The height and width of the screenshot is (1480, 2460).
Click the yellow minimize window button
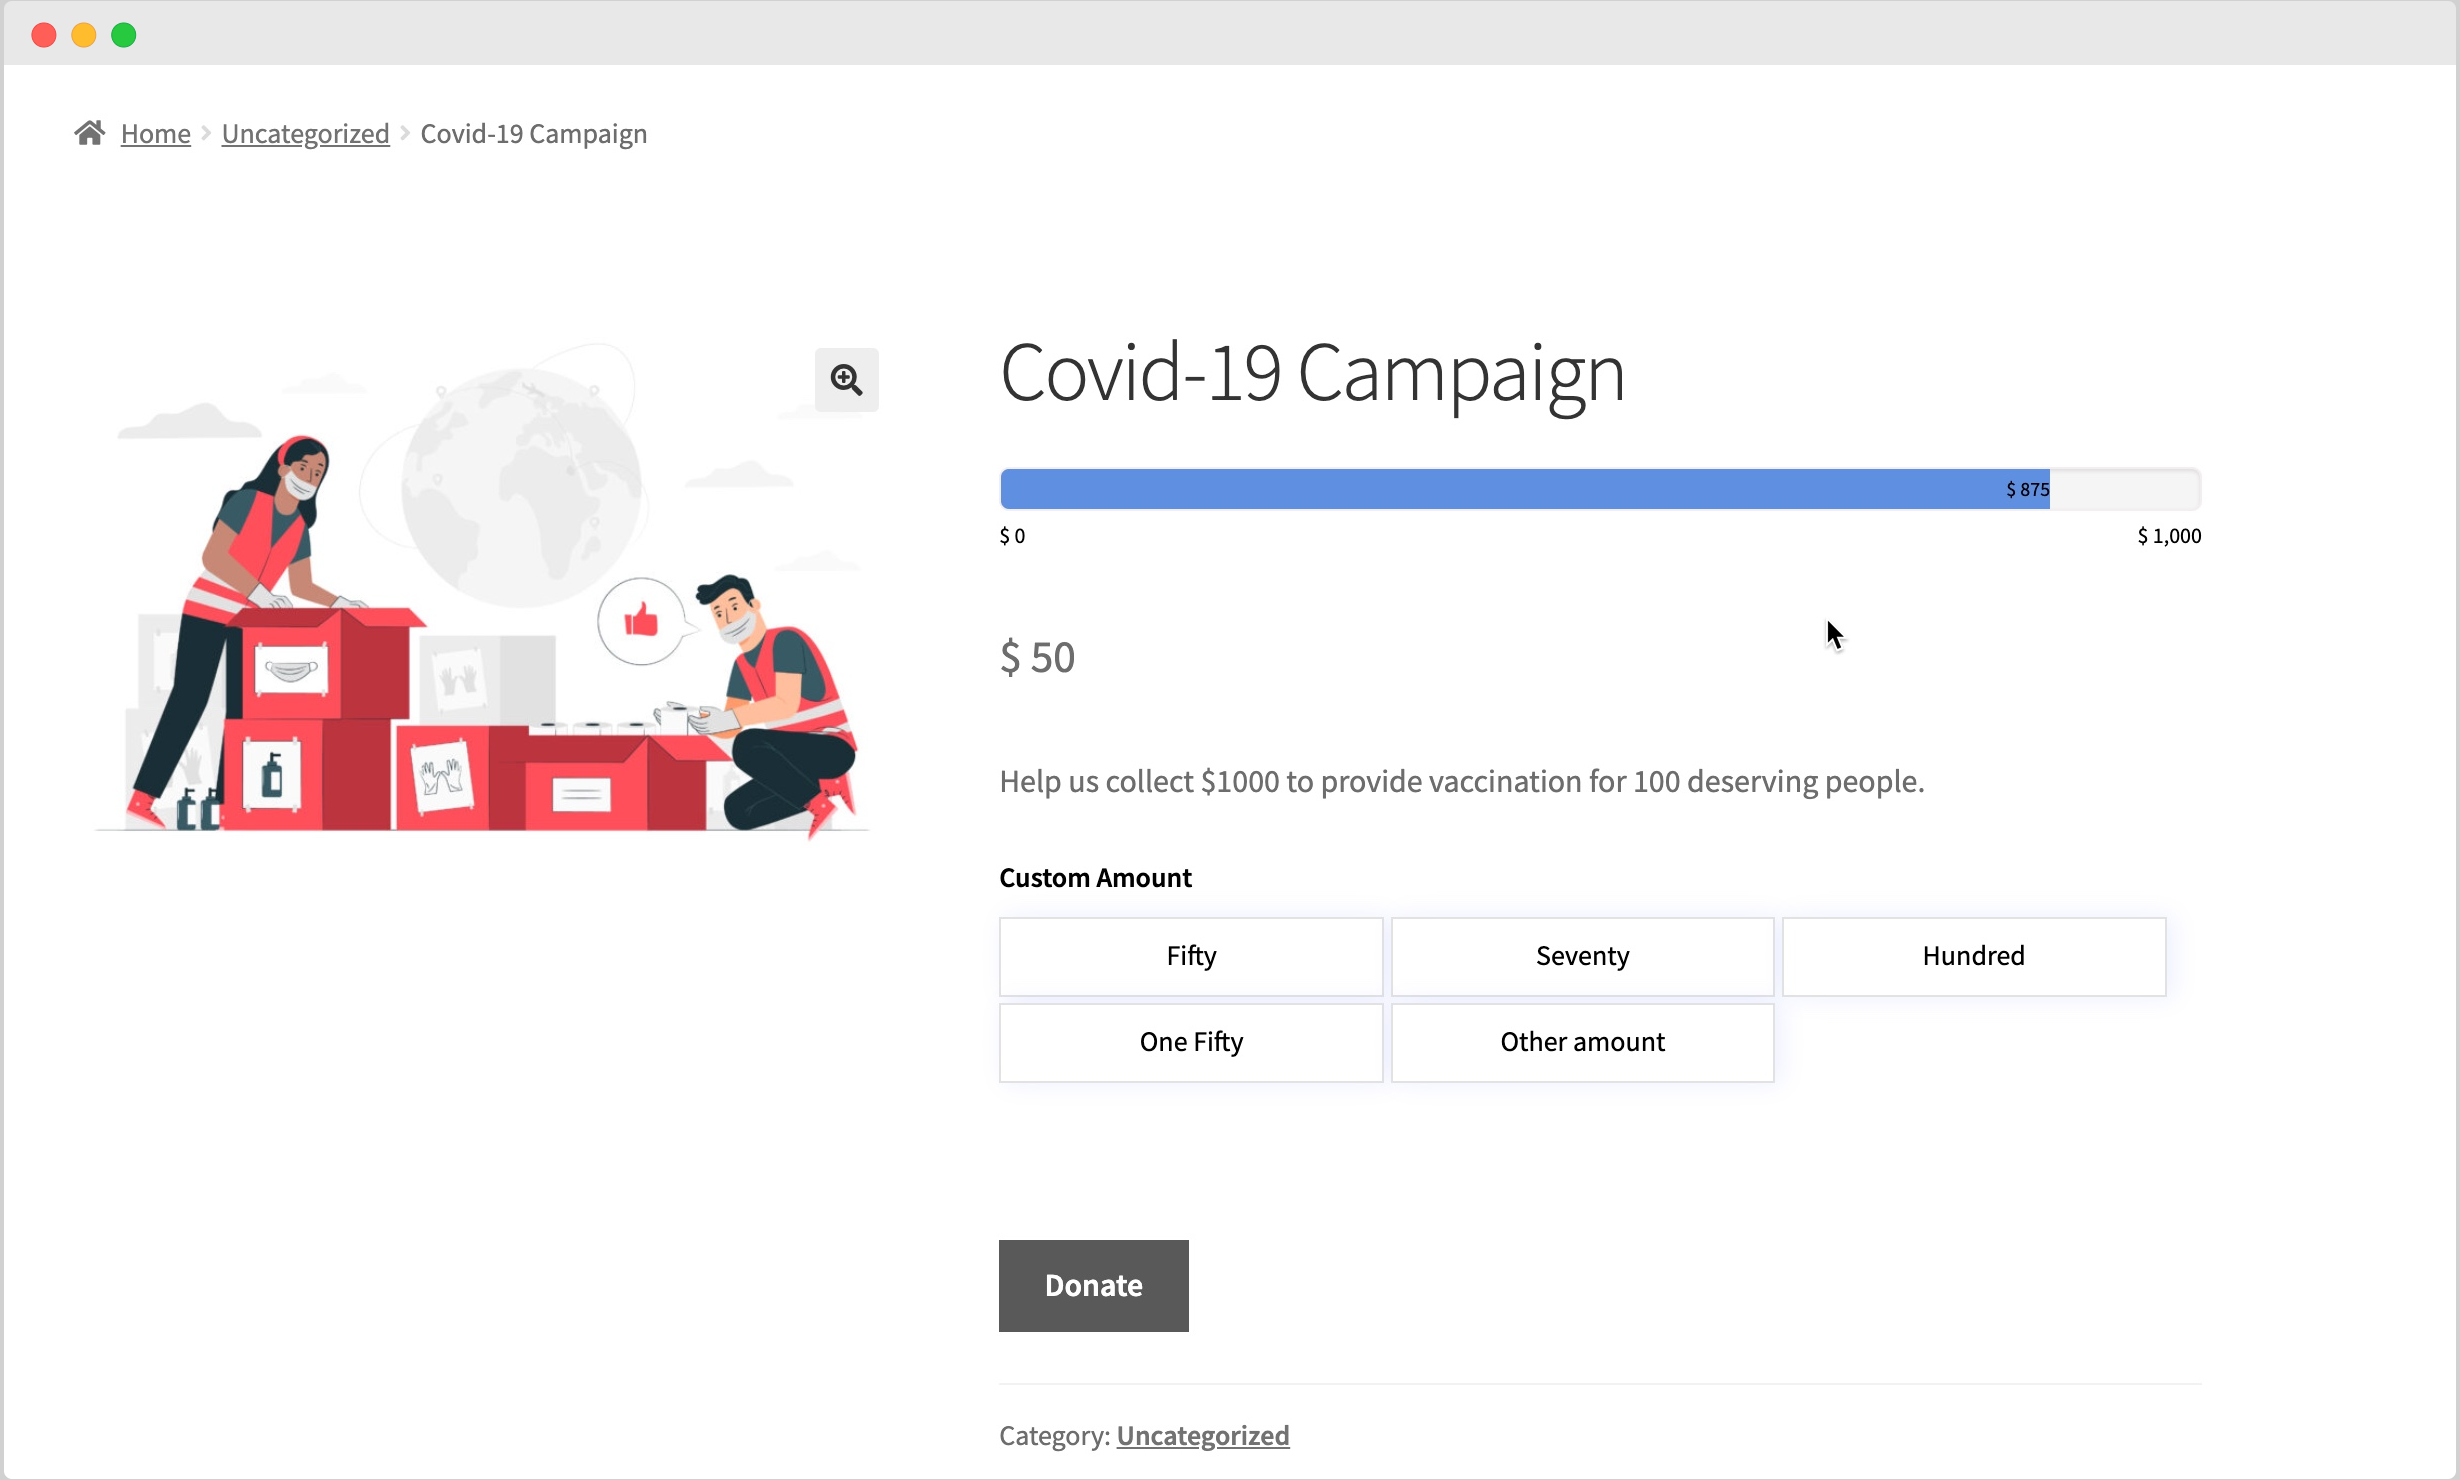[x=84, y=35]
